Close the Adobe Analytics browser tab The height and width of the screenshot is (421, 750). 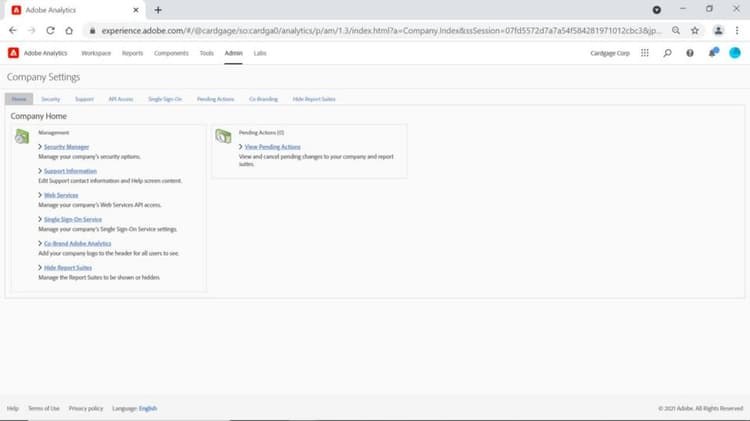(x=136, y=10)
